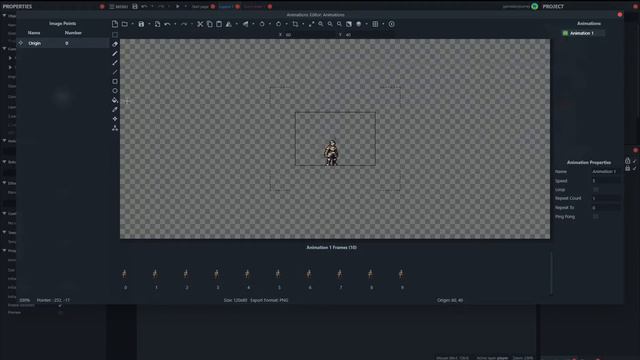Cut selection with the scissors icon
Screen dimensions: 640x360
click(200, 24)
